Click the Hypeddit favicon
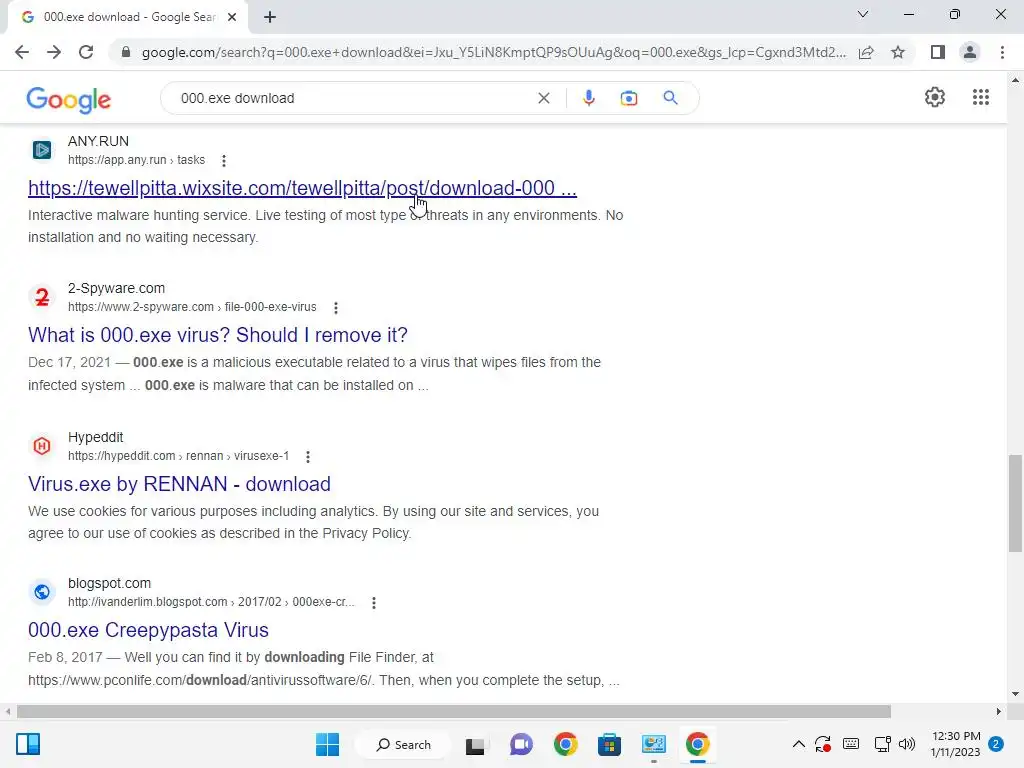This screenshot has height=768, width=1024. (42, 446)
